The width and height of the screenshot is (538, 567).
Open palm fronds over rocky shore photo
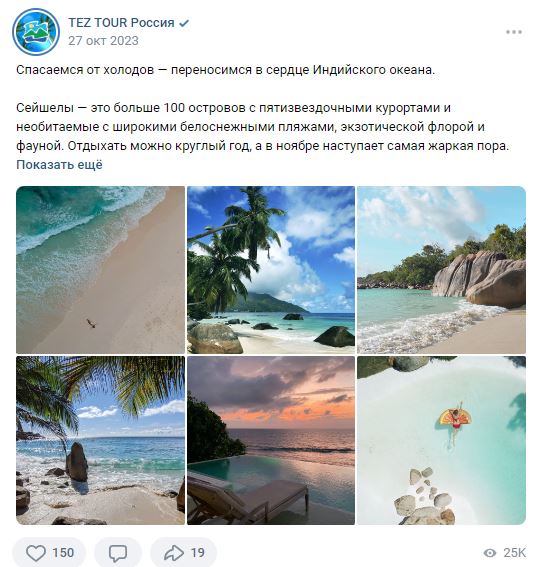tap(101, 440)
